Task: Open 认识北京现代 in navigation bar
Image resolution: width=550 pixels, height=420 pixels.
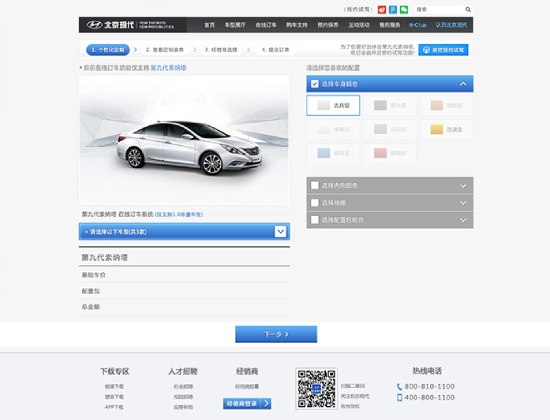Action: (x=451, y=25)
